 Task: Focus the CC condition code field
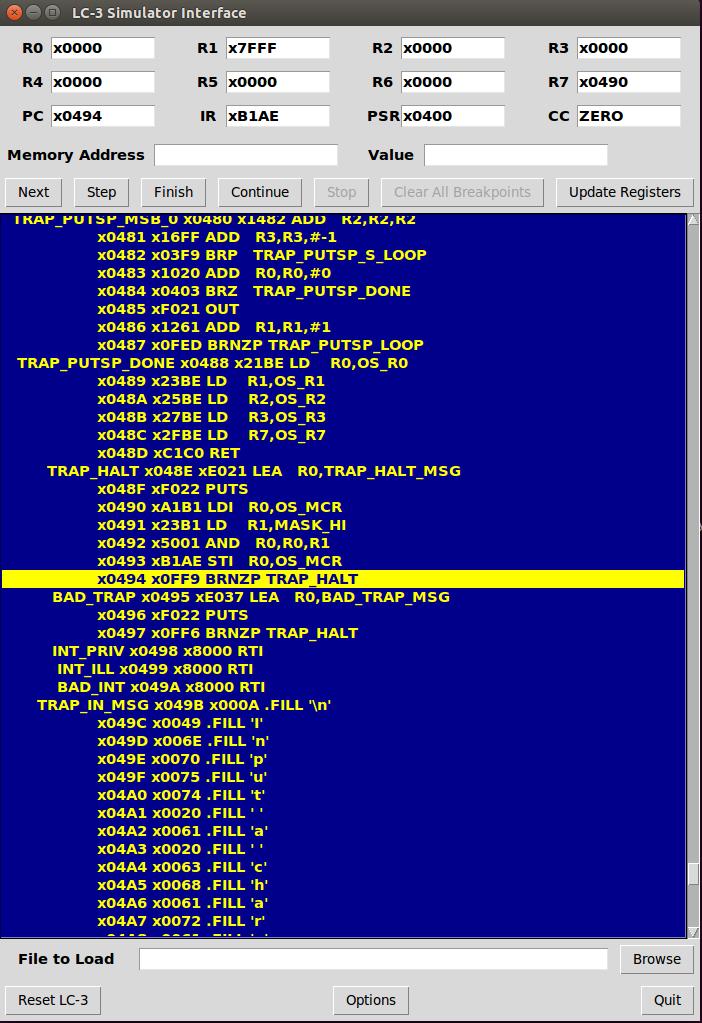628,116
